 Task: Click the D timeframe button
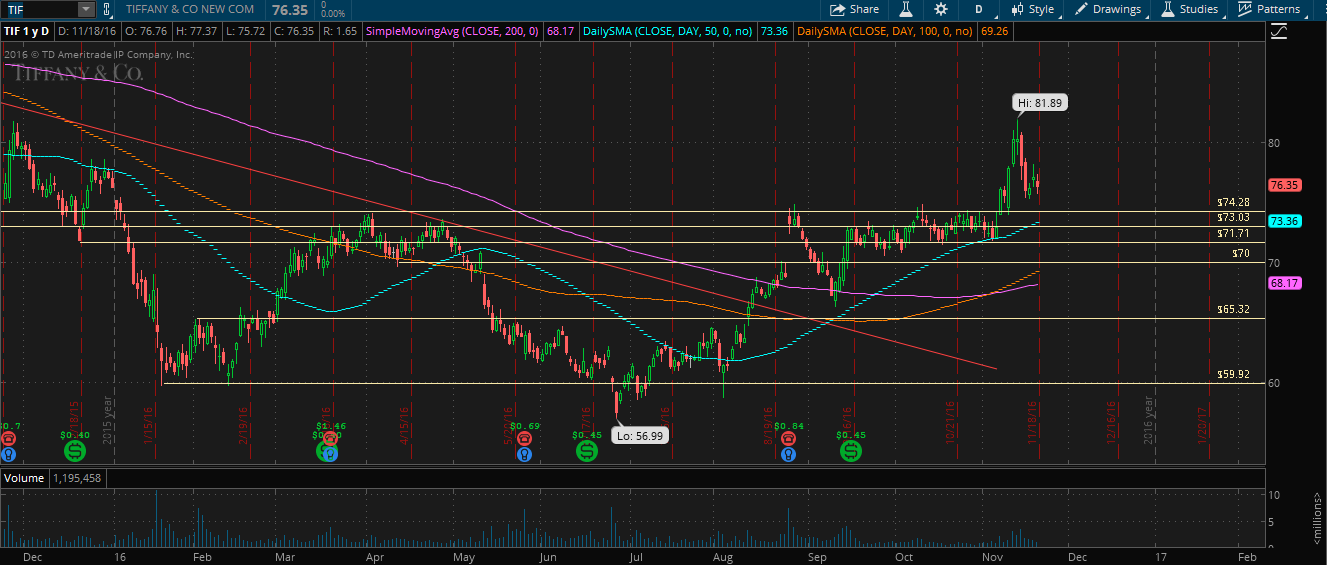click(x=979, y=9)
